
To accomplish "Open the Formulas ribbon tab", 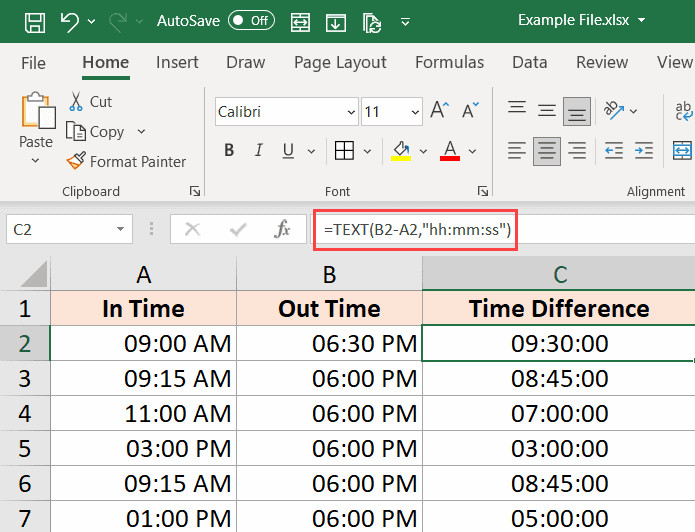I will [449, 62].
